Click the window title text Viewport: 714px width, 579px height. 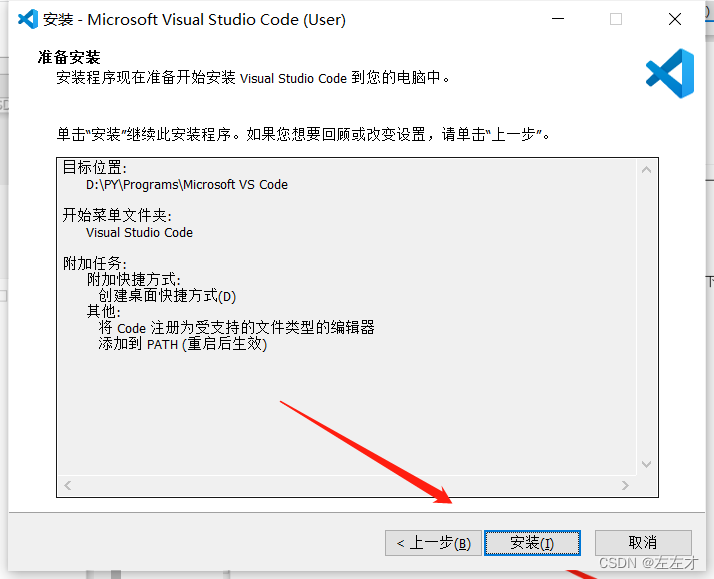(x=194, y=20)
